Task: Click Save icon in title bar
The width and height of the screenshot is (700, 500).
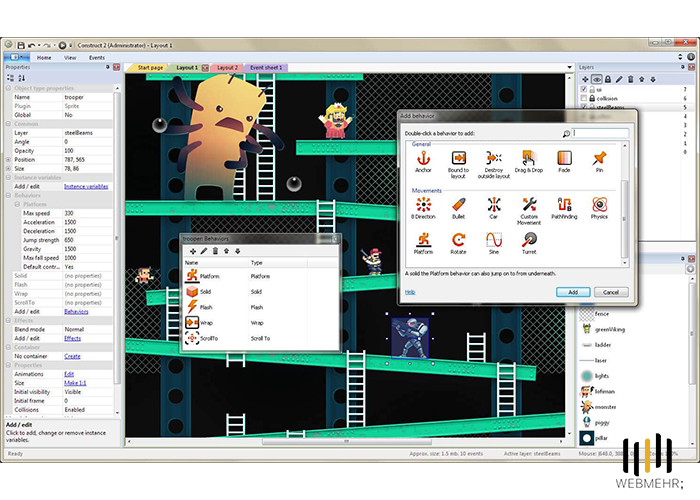Action: 21,45
